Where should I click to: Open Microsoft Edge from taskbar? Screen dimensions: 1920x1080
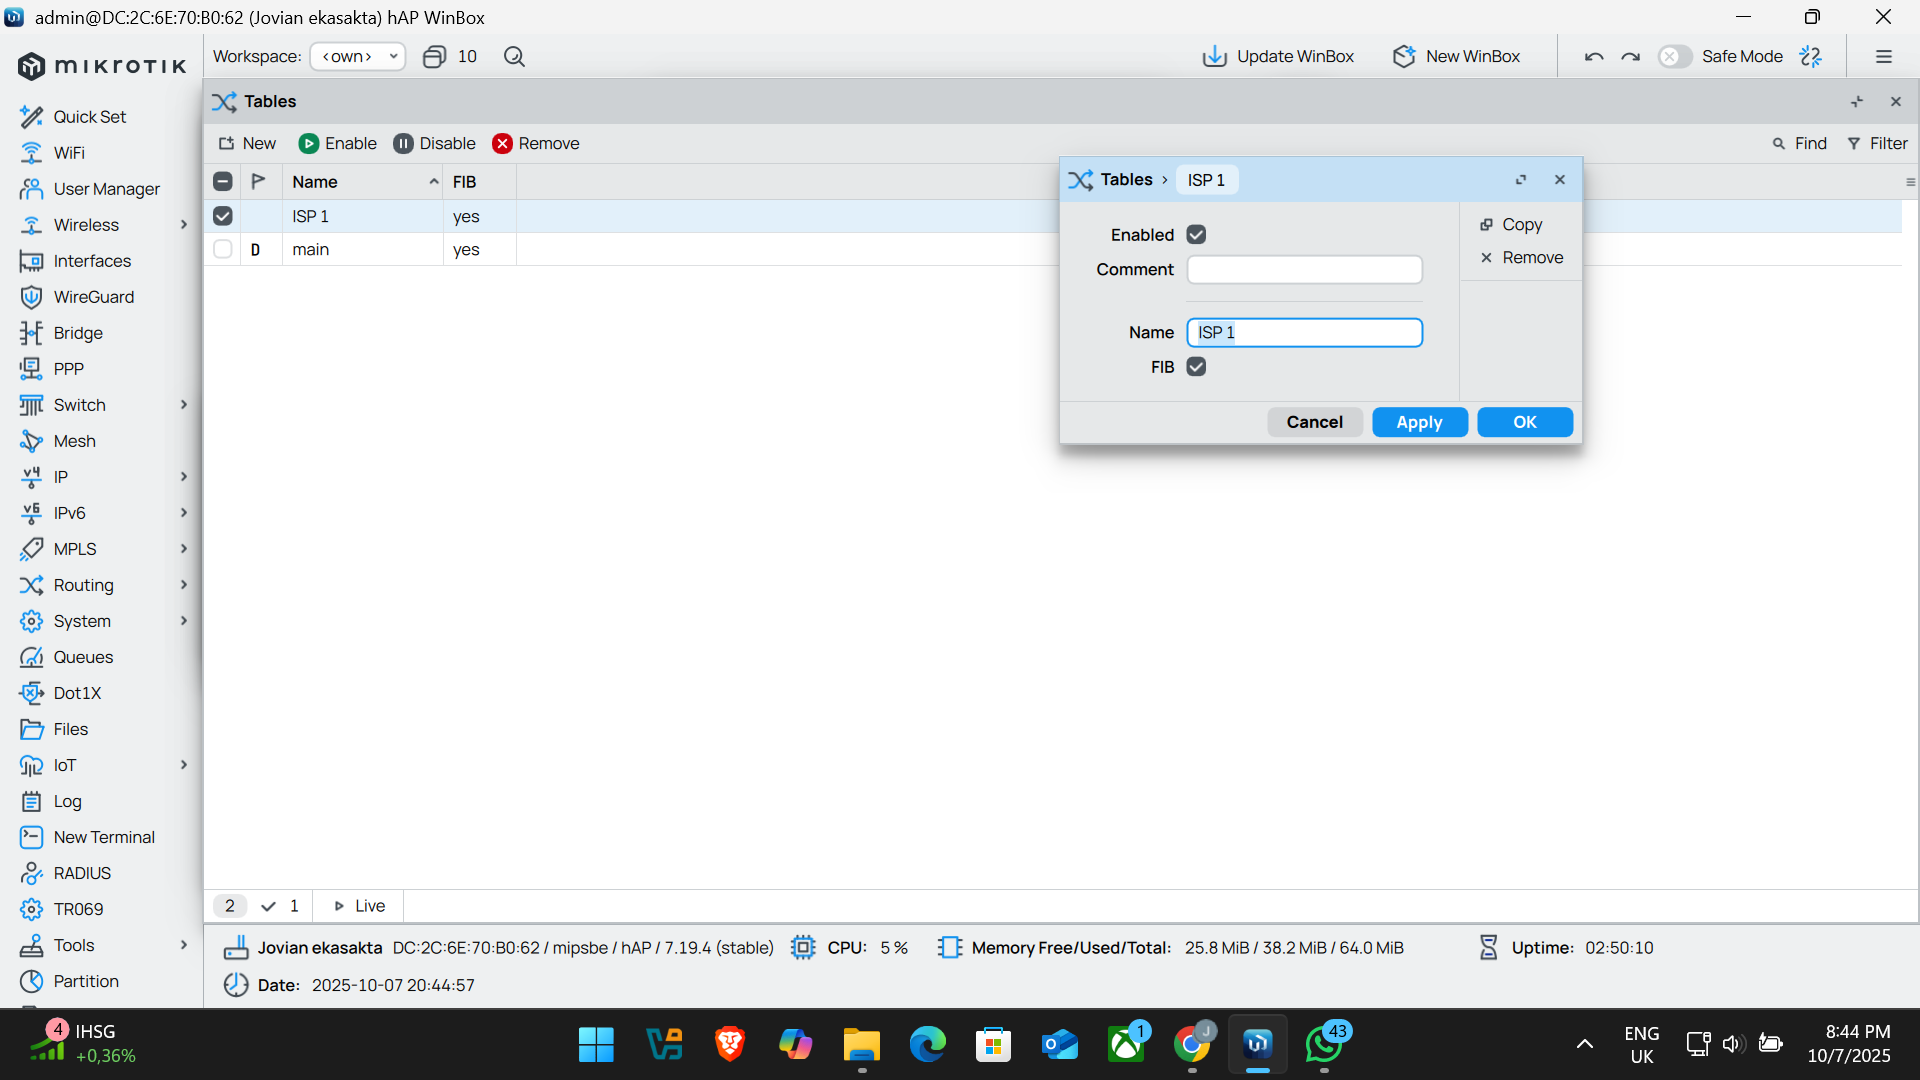(927, 1045)
